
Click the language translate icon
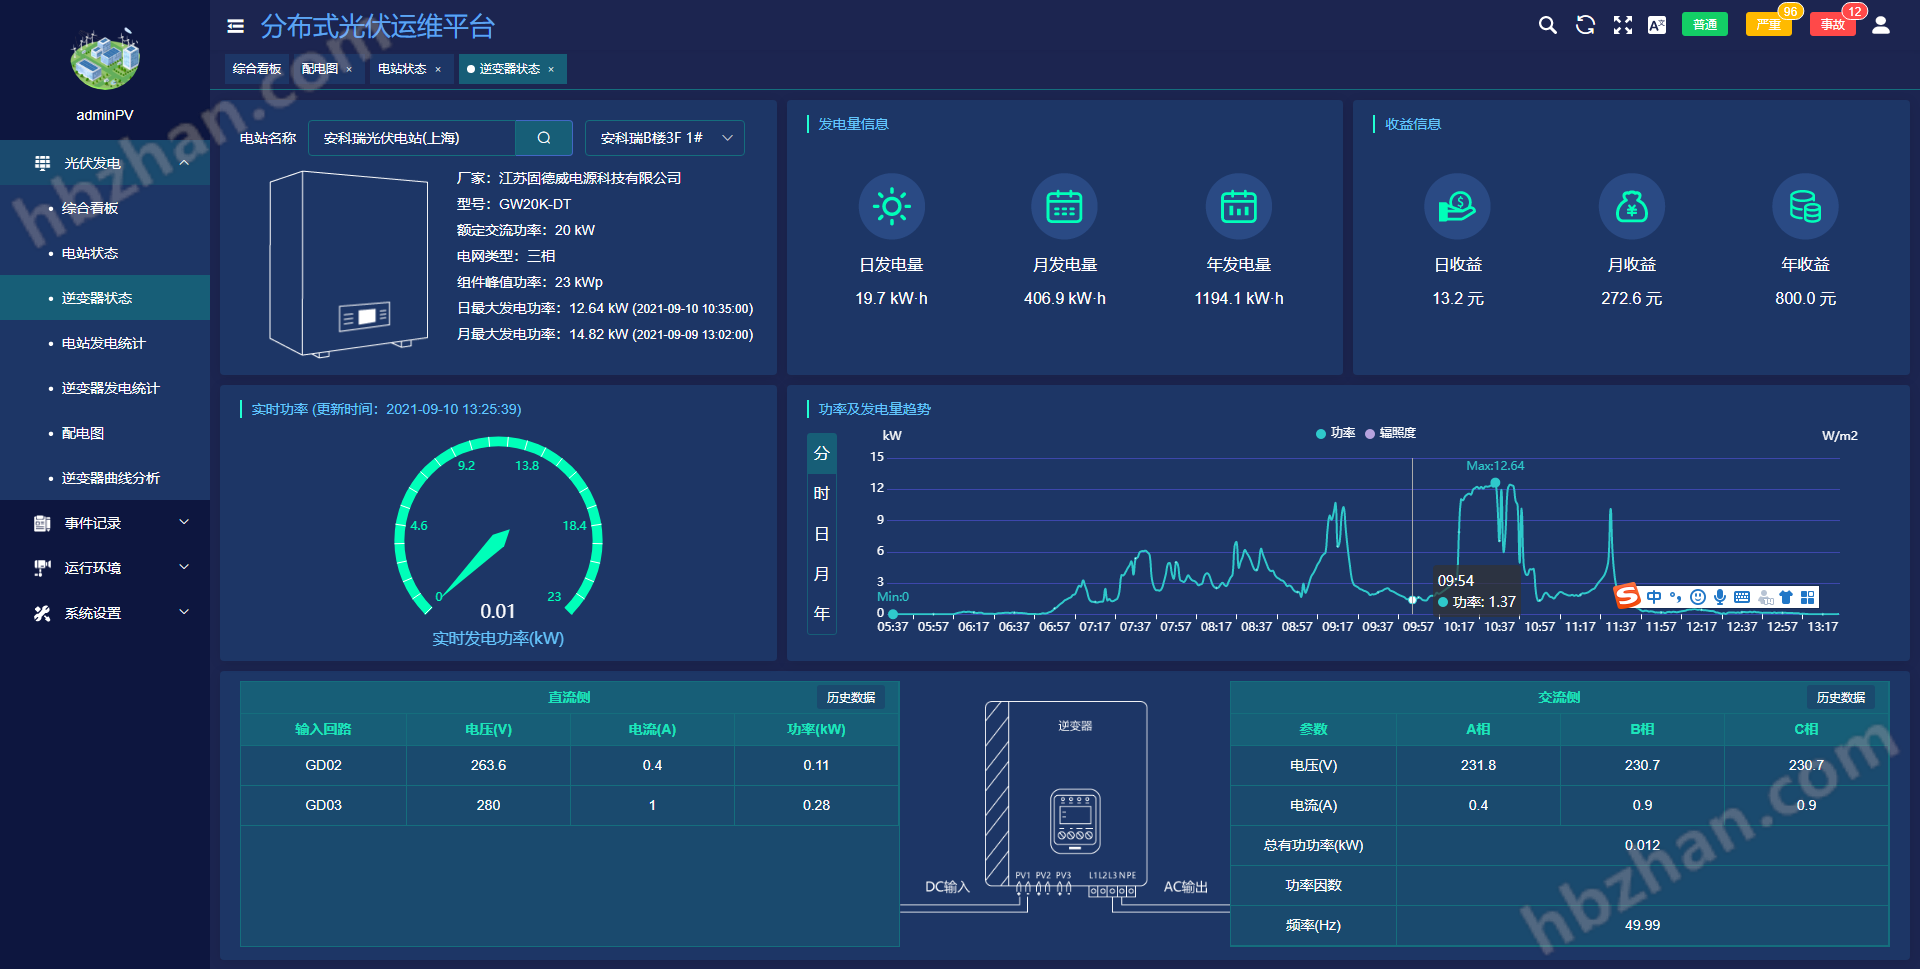click(1657, 25)
